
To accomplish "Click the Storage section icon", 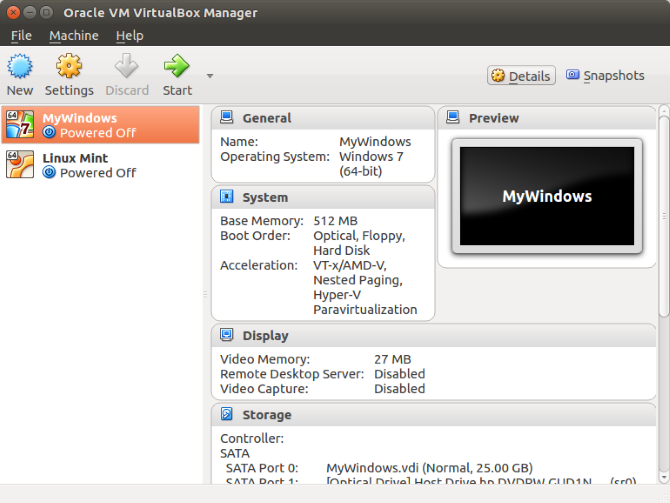I will coord(227,414).
